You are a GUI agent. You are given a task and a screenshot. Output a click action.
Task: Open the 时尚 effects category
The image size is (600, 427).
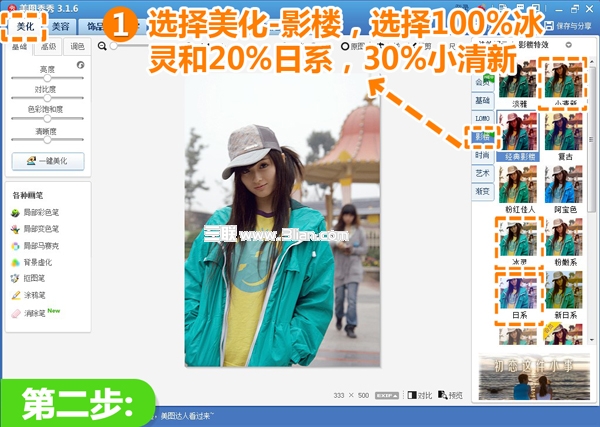pos(483,155)
